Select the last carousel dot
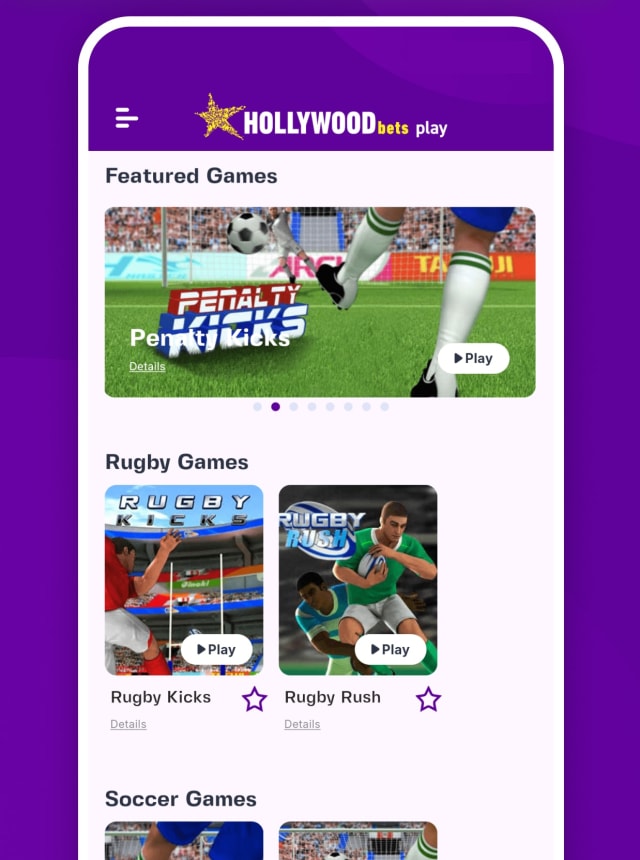This screenshot has height=860, width=640. coord(384,406)
